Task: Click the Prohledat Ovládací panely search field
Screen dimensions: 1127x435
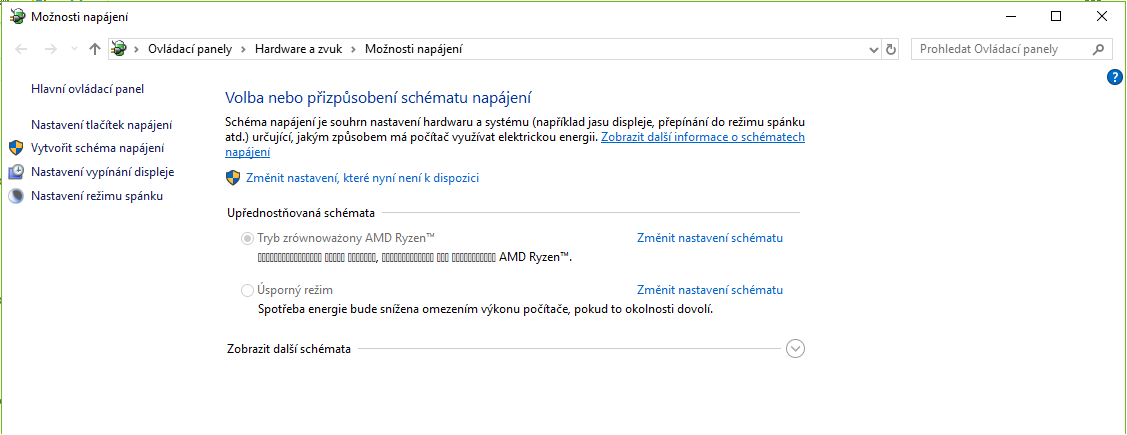Action: (1002, 49)
